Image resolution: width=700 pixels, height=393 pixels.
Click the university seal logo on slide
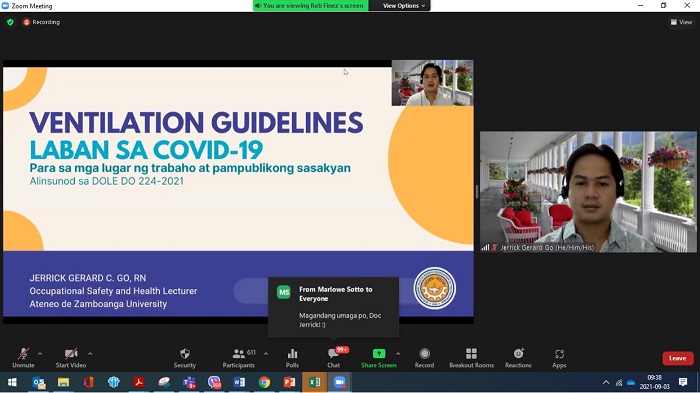click(x=435, y=288)
